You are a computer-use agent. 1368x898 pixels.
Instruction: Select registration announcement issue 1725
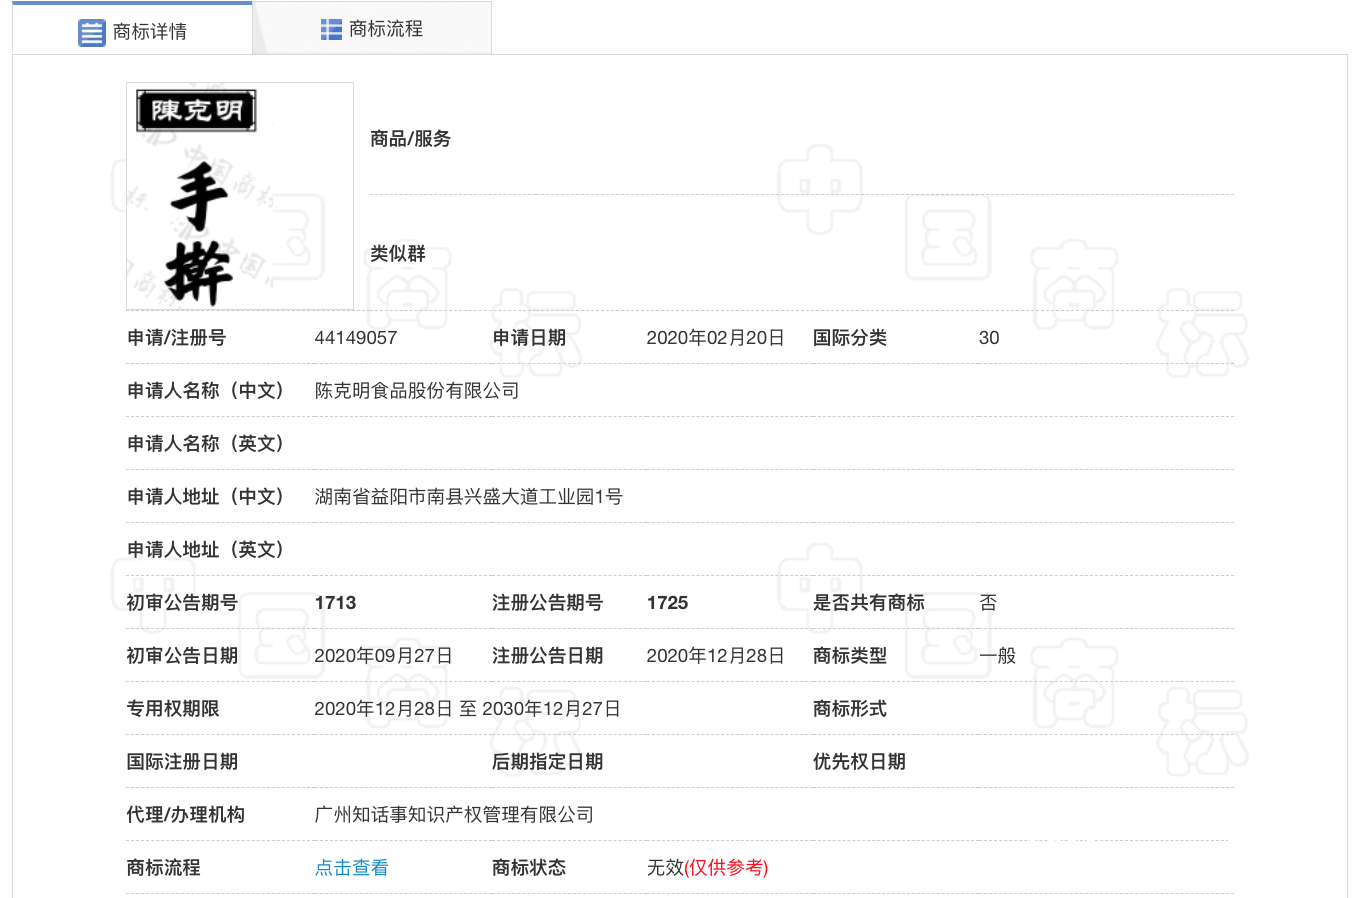click(x=667, y=603)
